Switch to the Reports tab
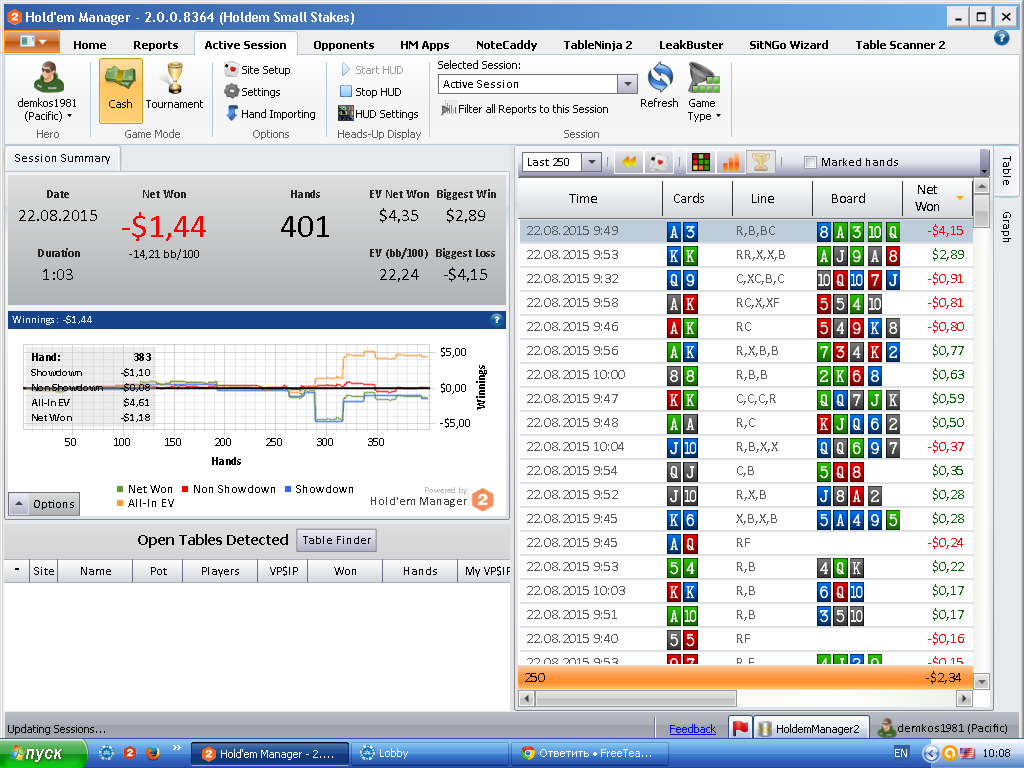The image size is (1024, 768). (155, 45)
